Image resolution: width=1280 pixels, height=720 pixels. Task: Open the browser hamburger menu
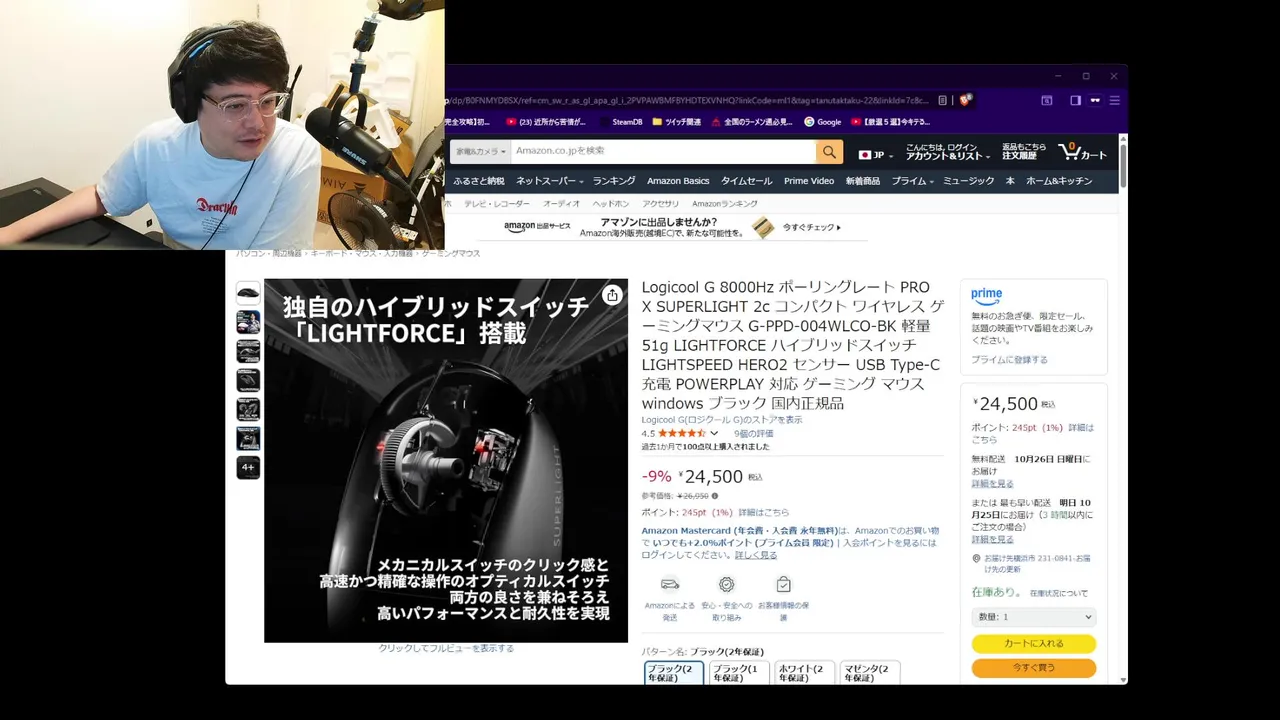[1114, 100]
